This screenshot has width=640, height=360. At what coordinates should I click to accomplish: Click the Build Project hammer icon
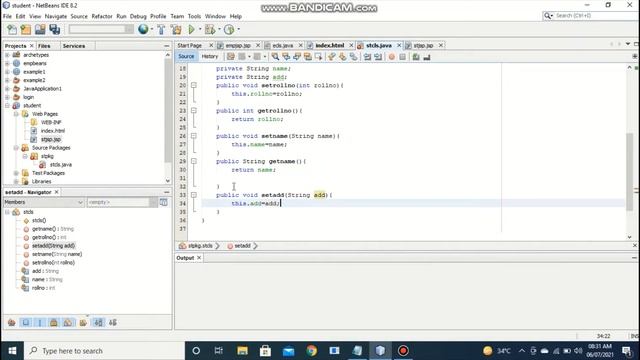coord(161,29)
